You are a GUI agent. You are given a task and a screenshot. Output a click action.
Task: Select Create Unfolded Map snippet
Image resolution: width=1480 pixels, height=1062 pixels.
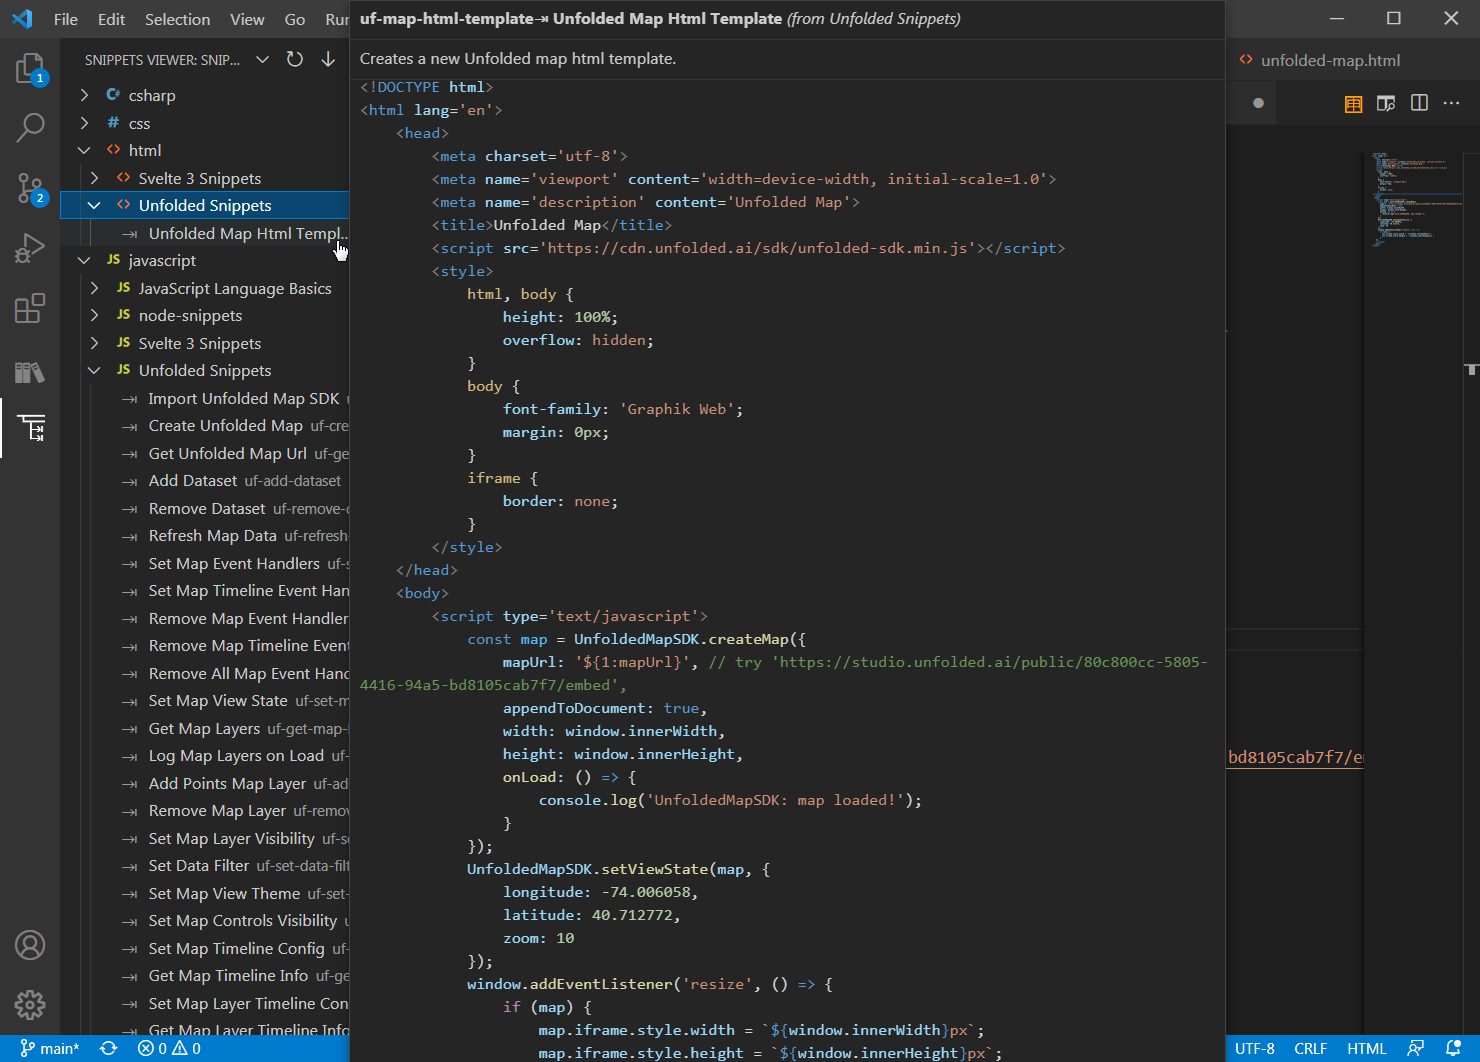pyautogui.click(x=205, y=425)
